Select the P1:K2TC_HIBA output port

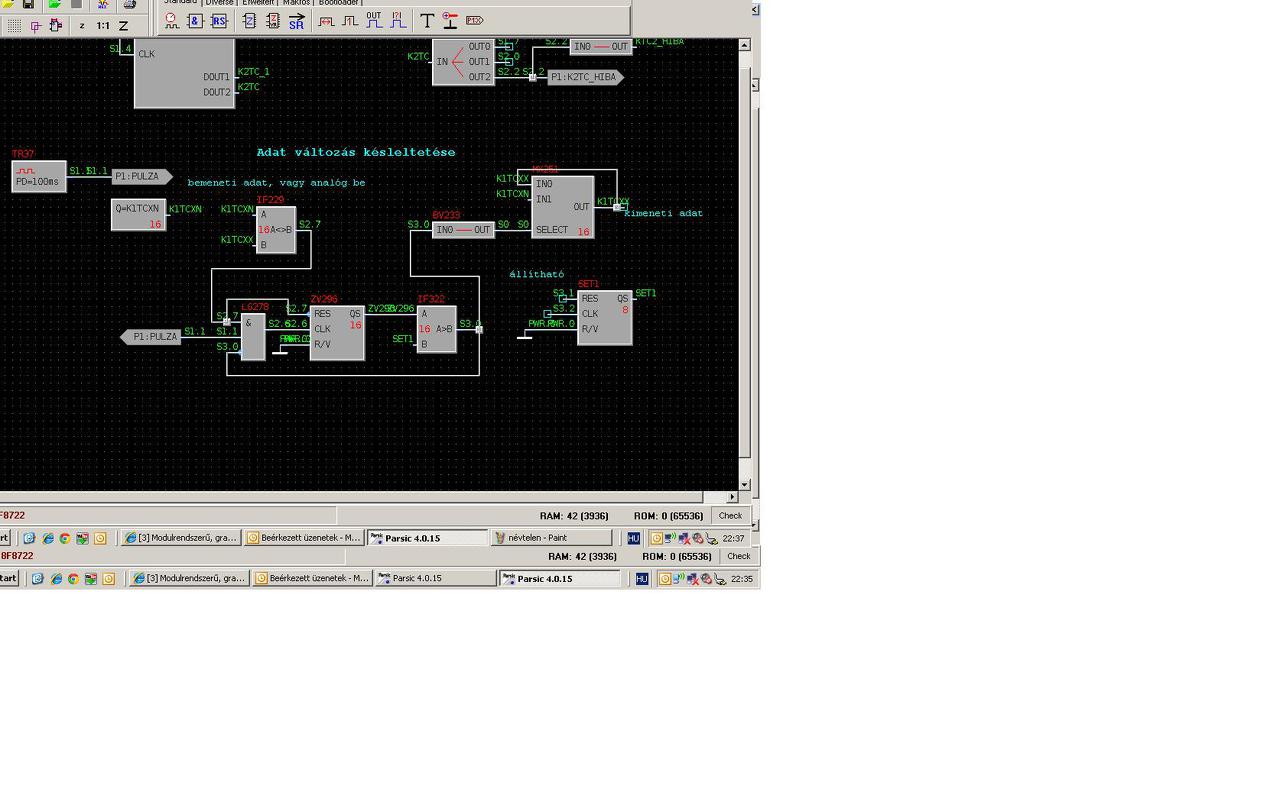(585, 77)
